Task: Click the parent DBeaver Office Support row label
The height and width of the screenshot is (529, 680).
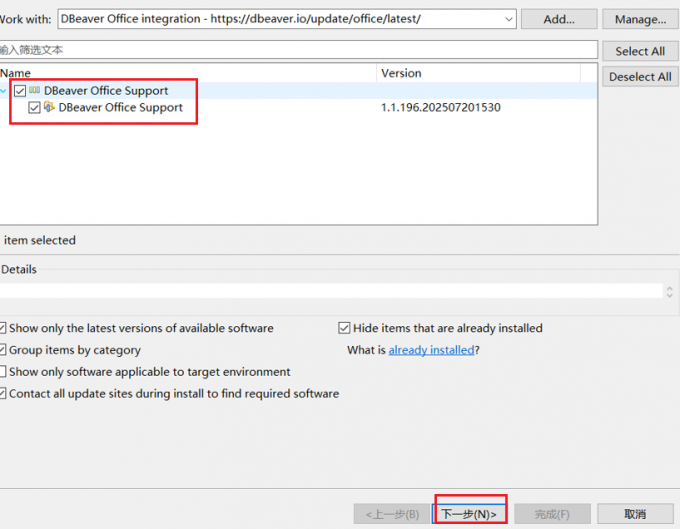Action: (x=106, y=91)
